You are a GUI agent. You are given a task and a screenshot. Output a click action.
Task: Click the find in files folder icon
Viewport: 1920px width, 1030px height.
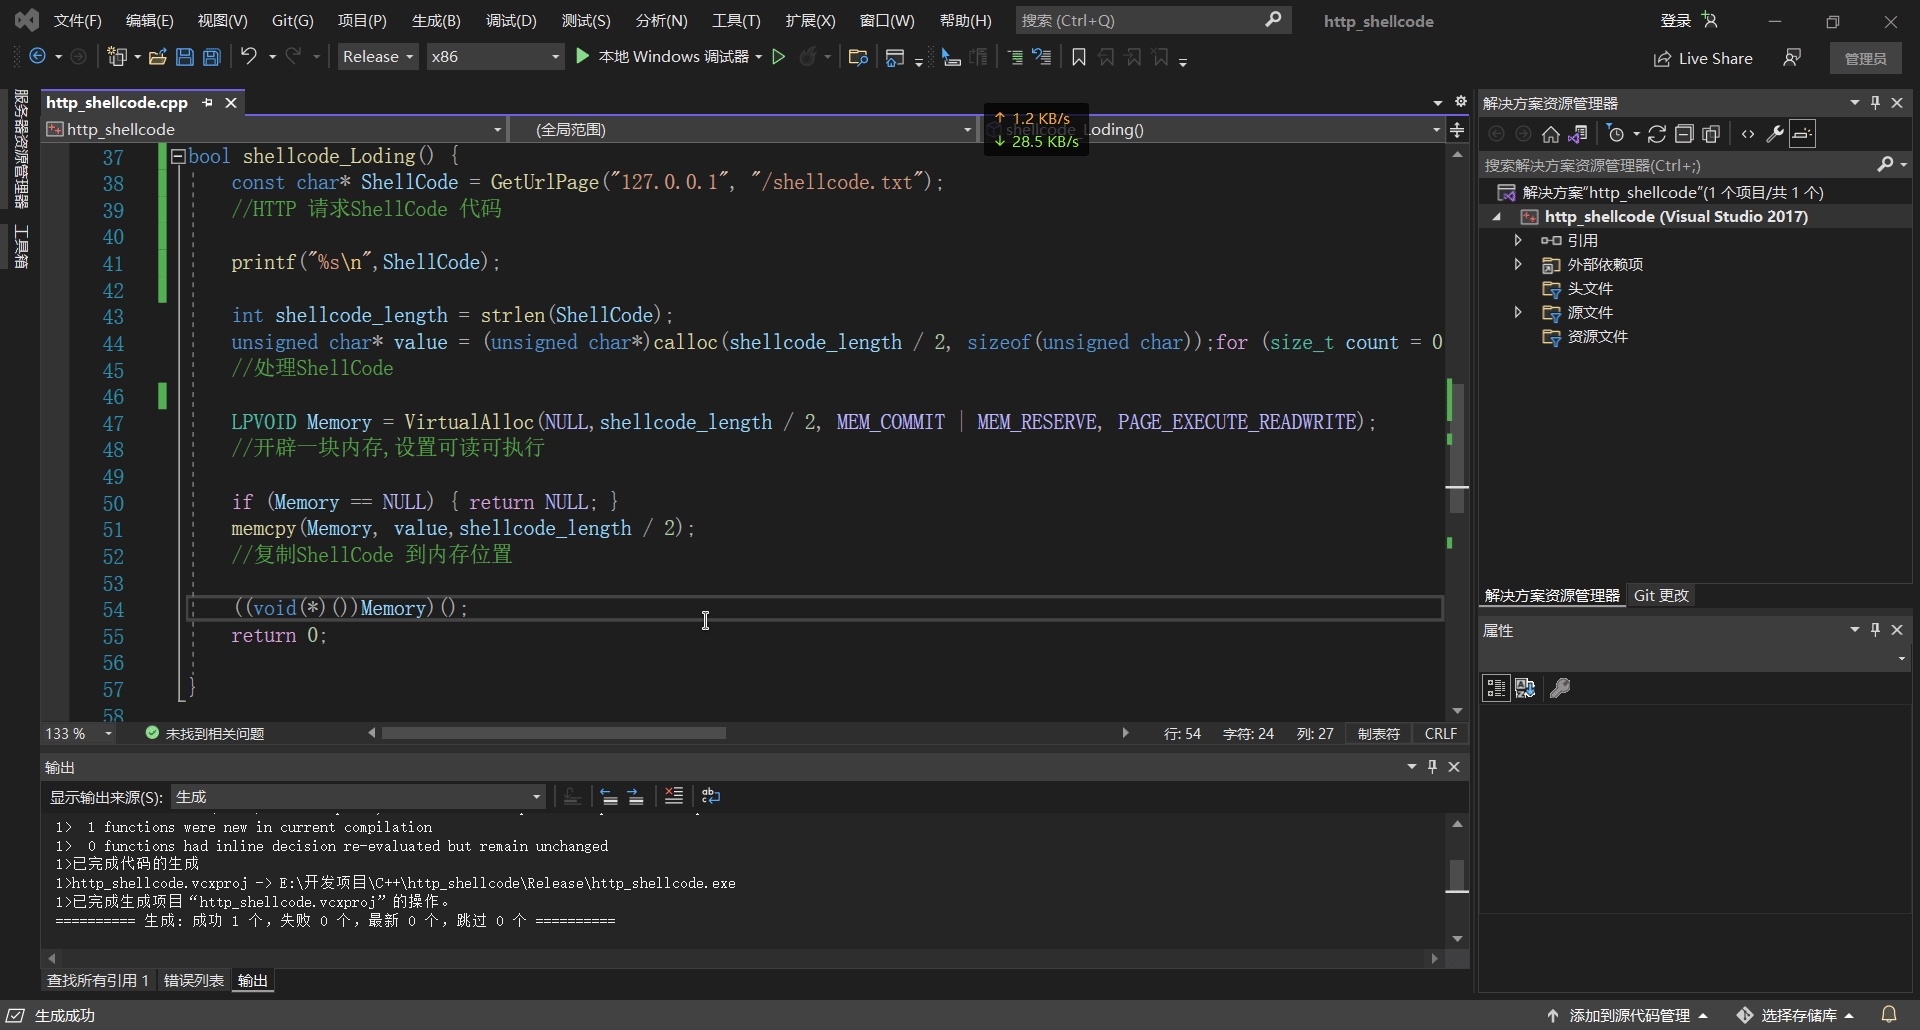[857, 57]
